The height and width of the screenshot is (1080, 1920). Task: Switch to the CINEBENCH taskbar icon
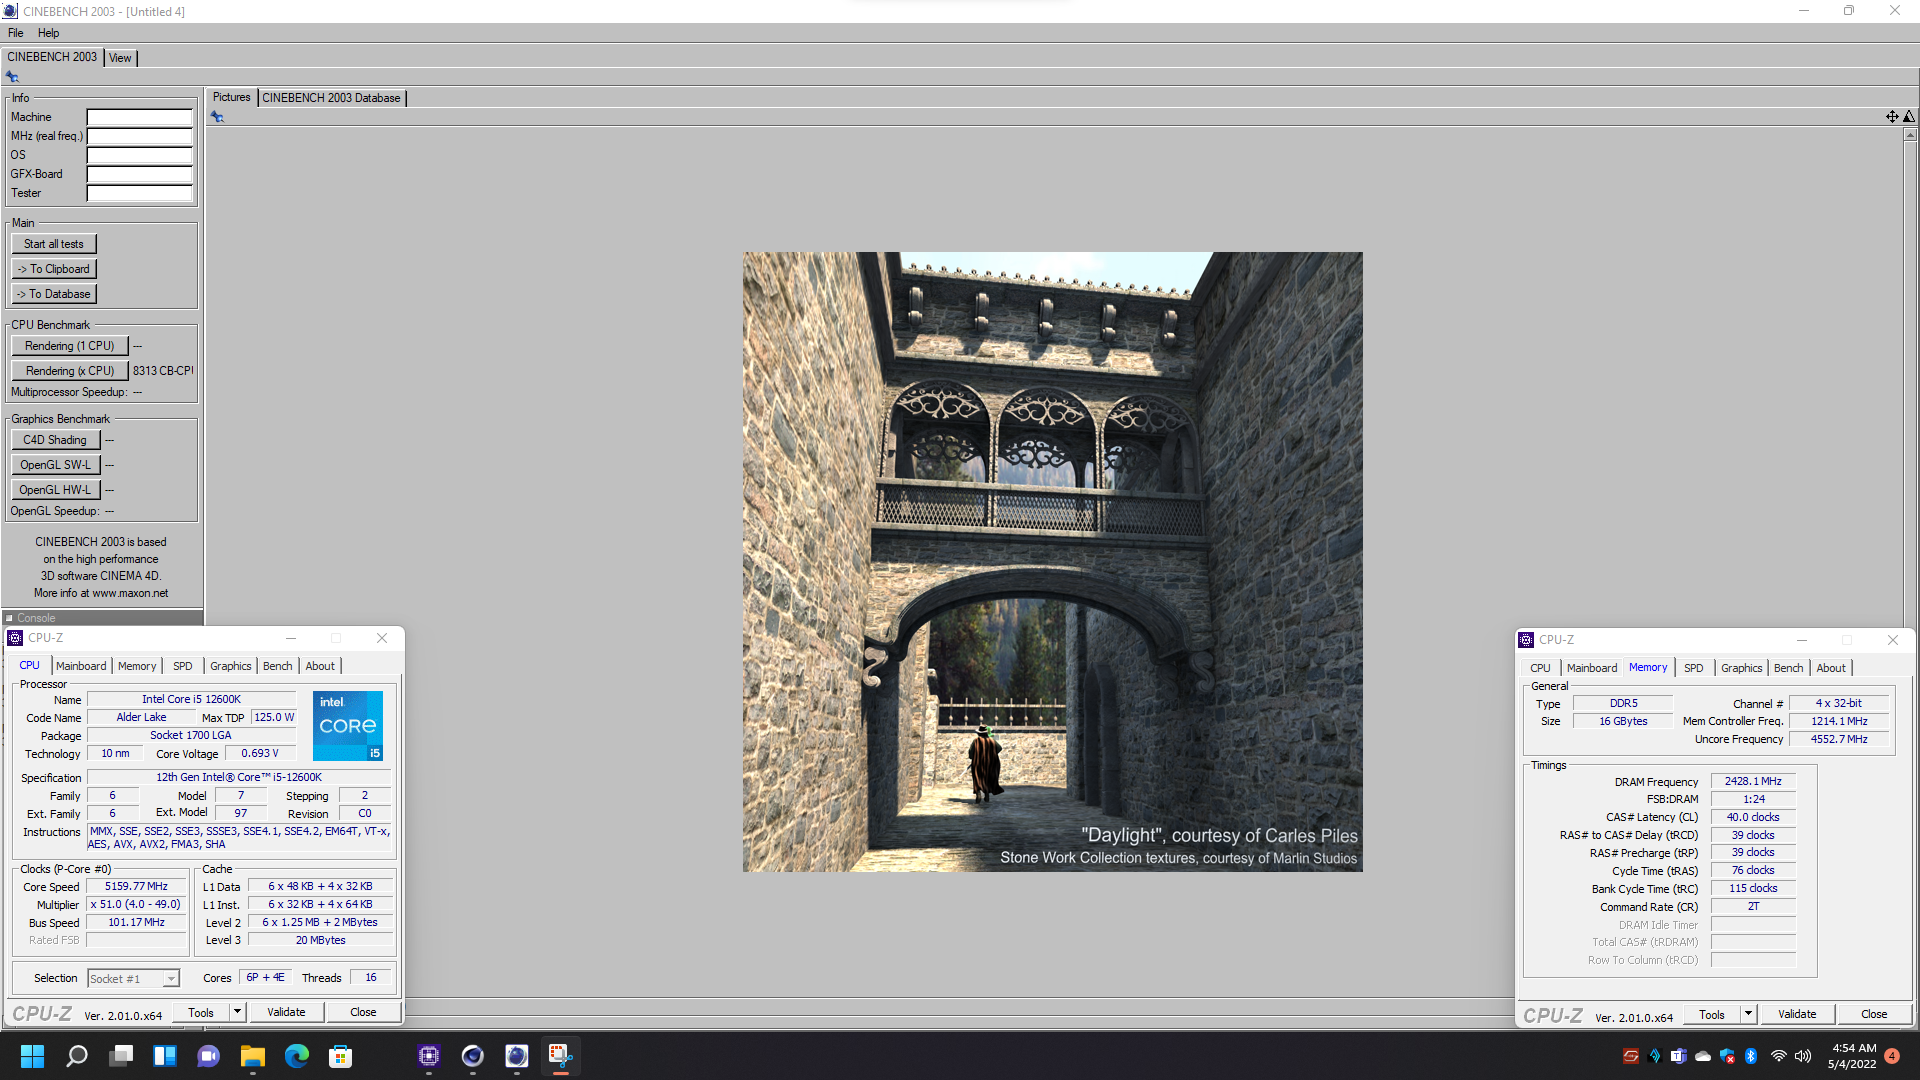click(517, 1056)
